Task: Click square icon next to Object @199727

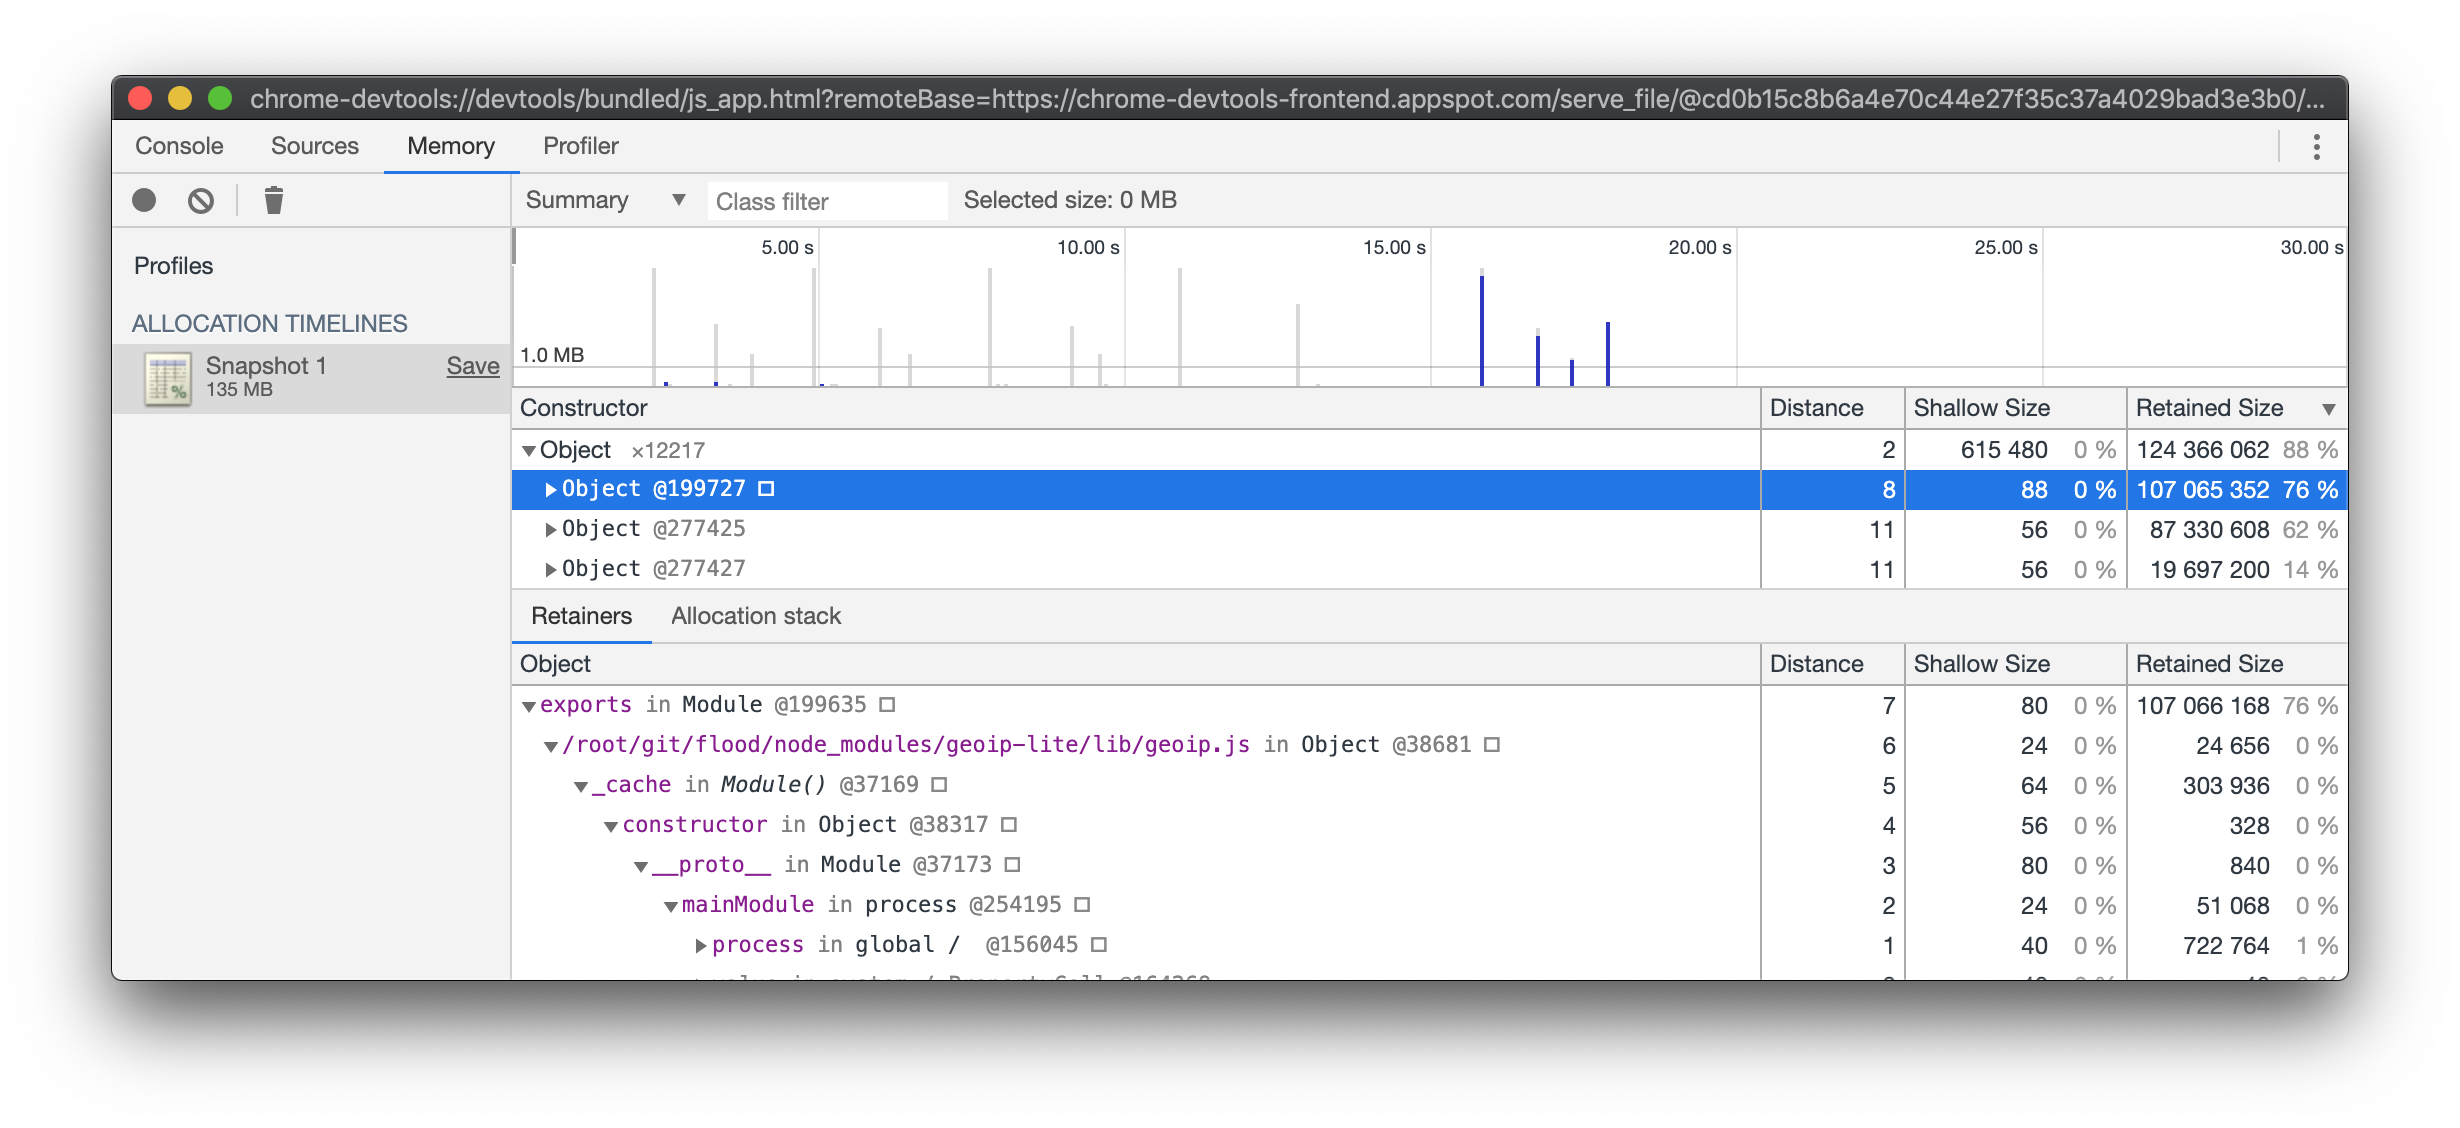Action: (767, 489)
